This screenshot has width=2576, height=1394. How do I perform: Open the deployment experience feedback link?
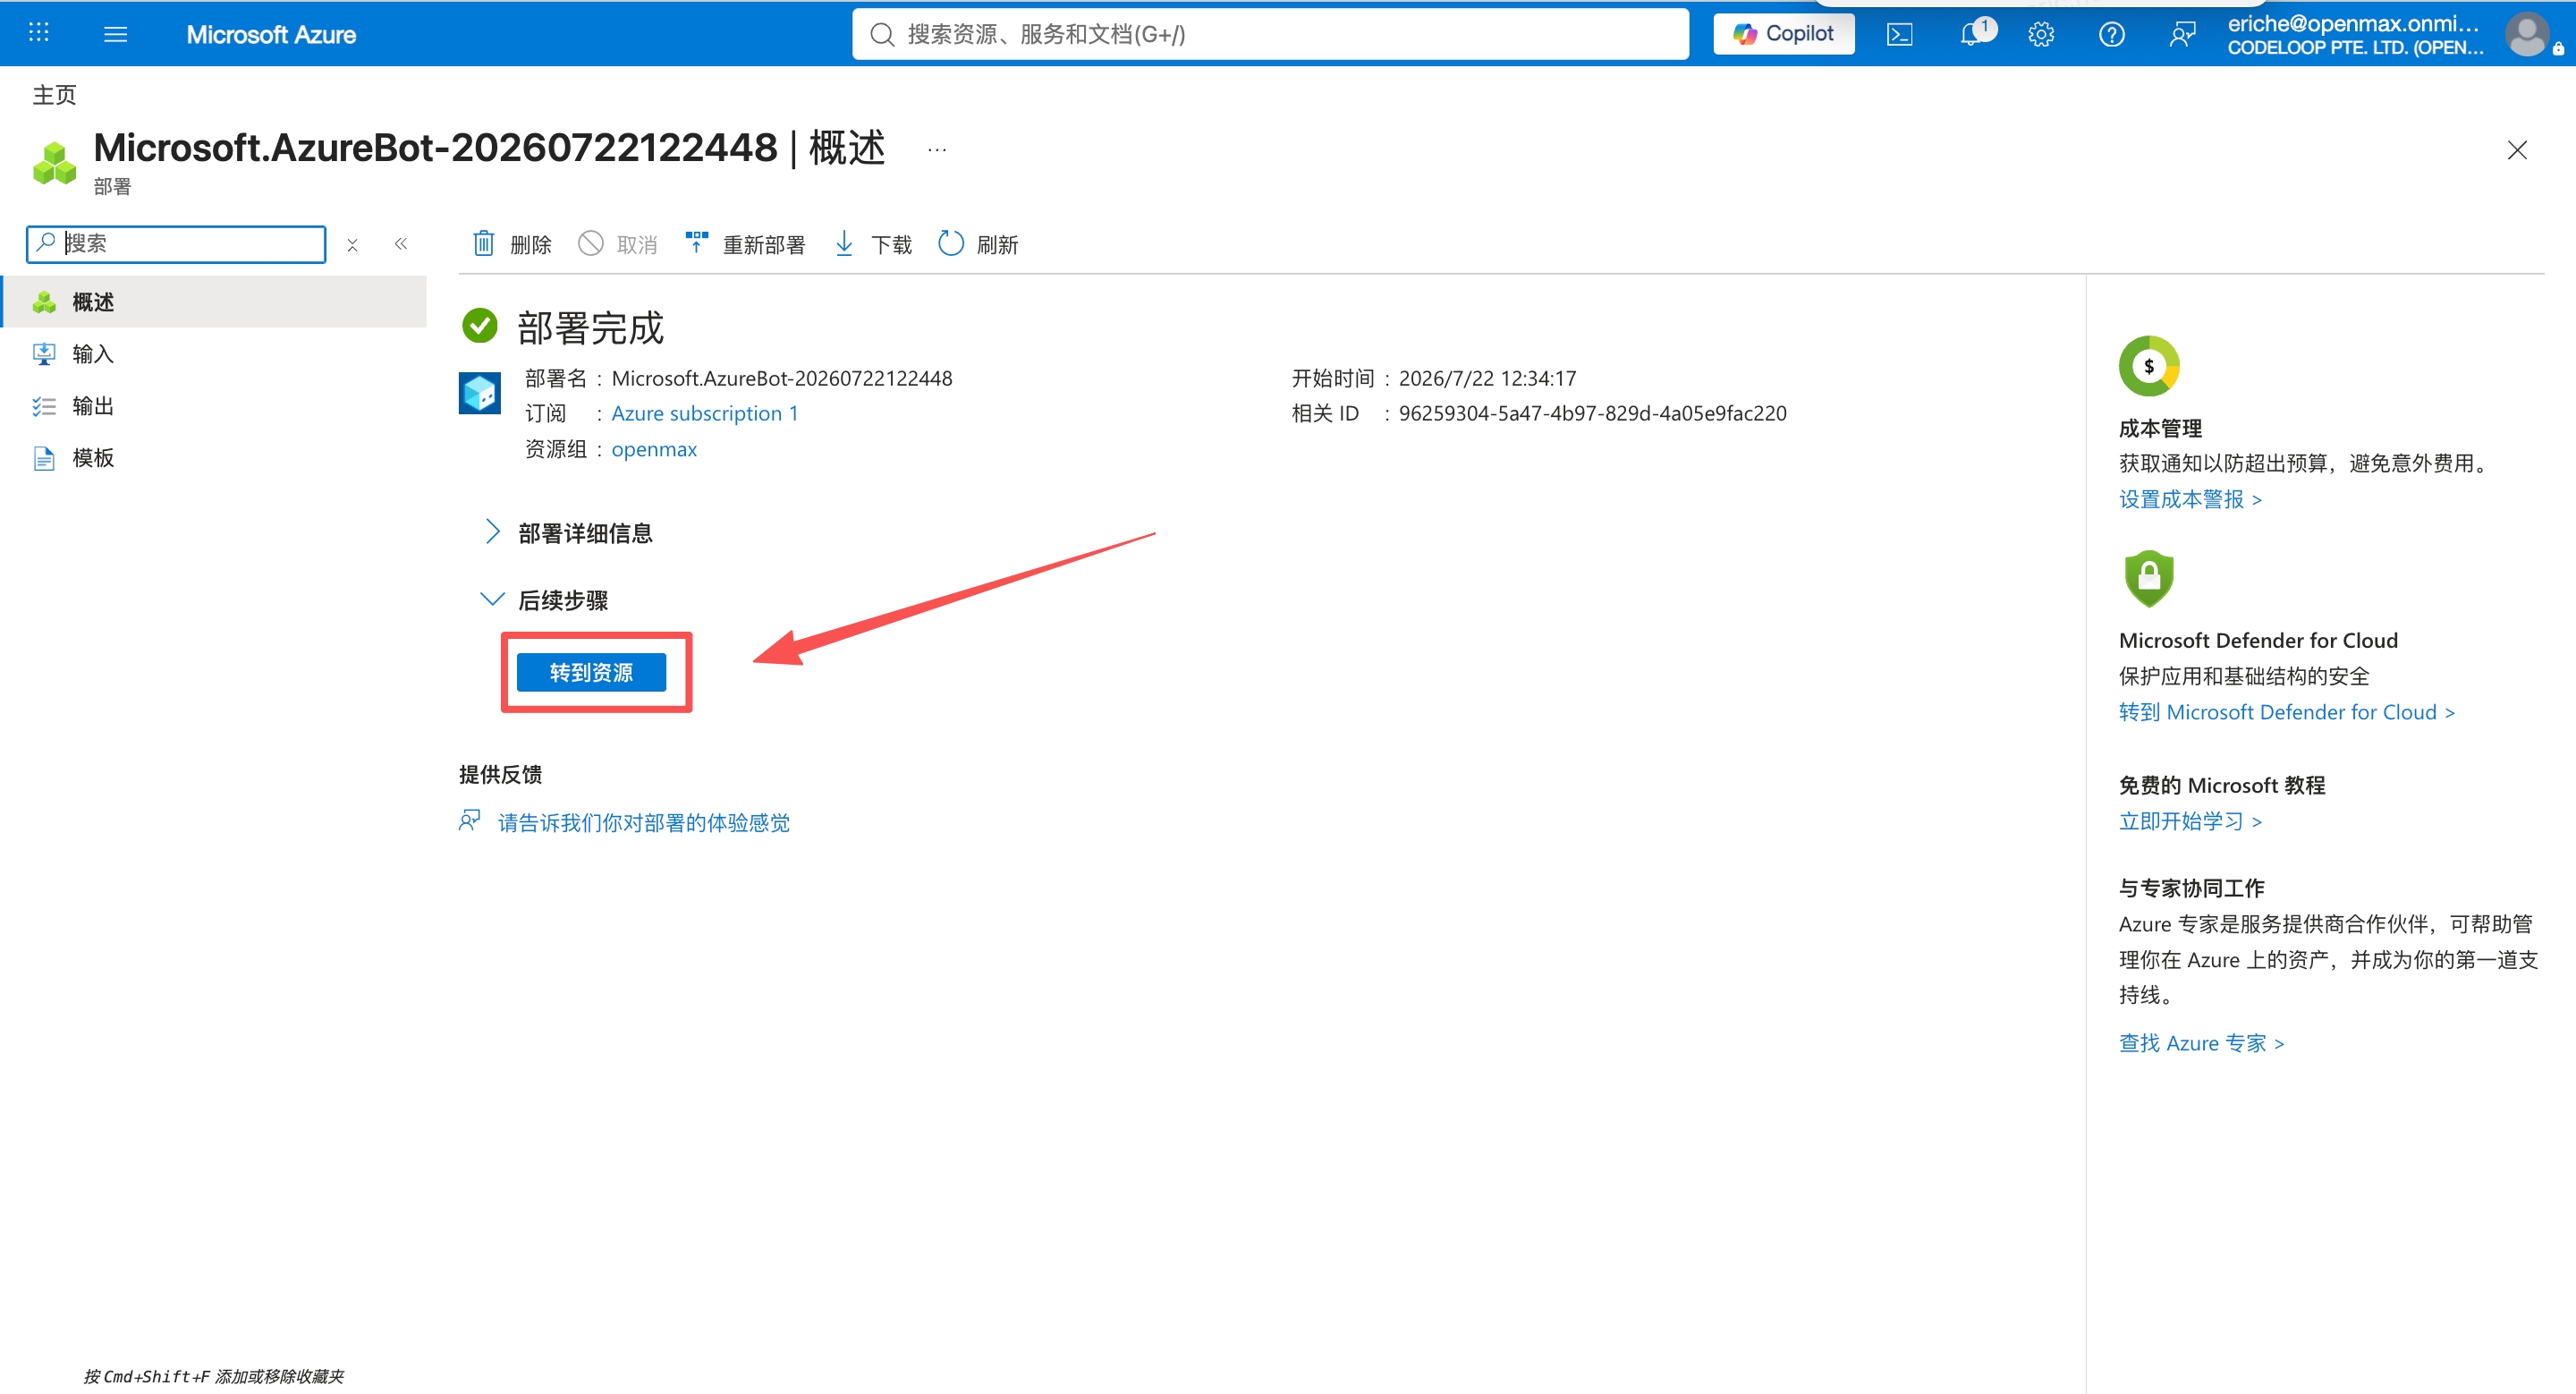pyautogui.click(x=643, y=822)
